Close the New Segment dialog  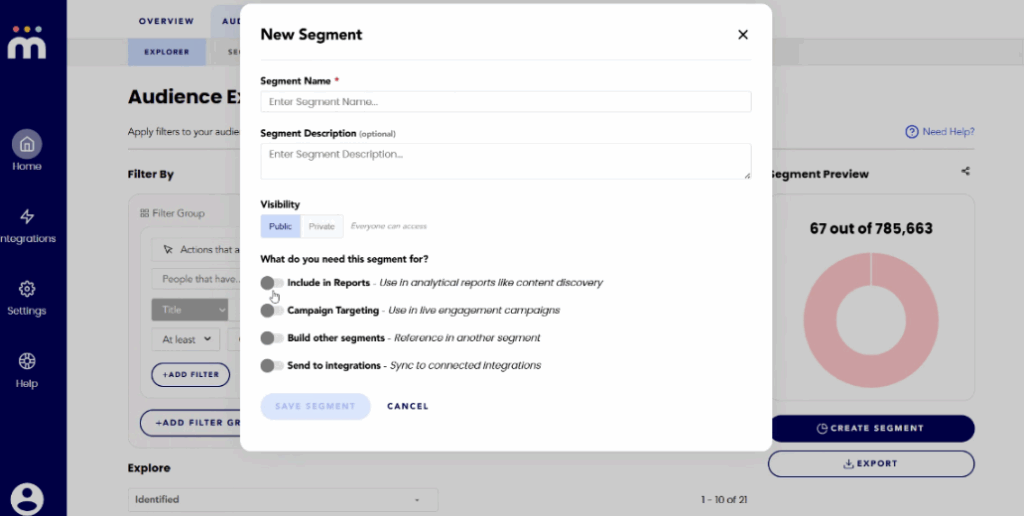(x=742, y=35)
